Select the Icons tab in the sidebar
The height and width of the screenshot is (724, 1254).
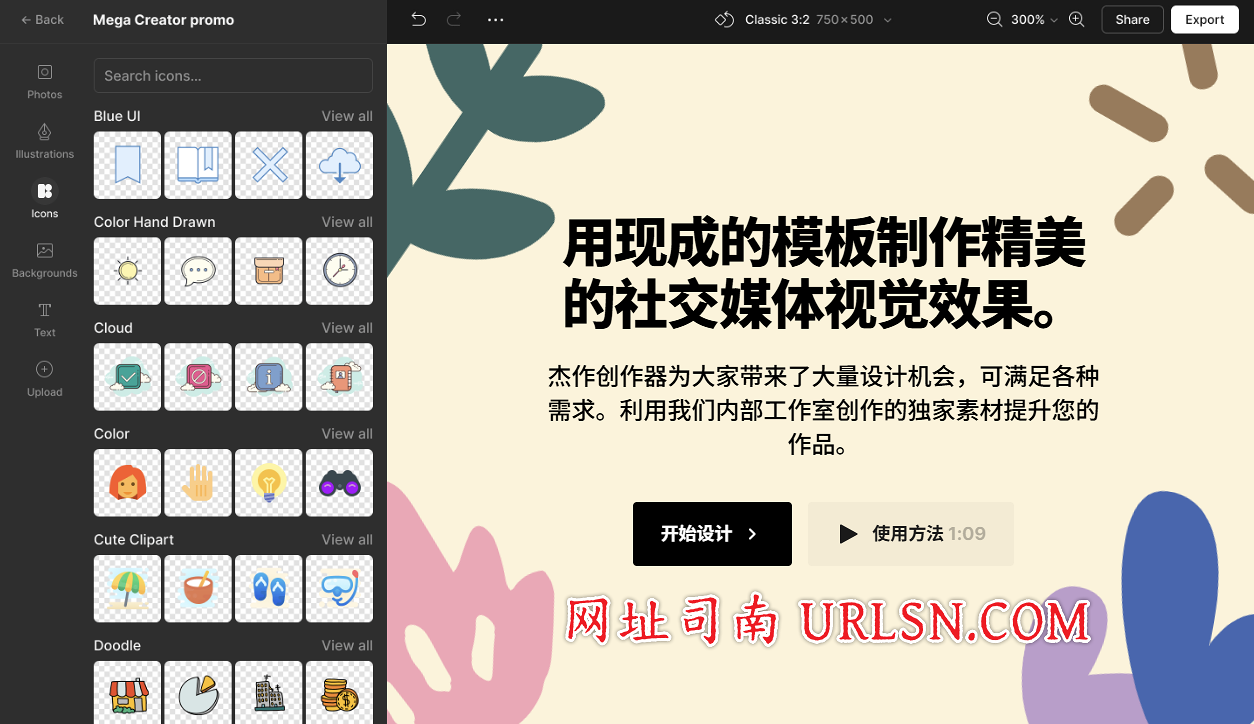click(x=44, y=199)
